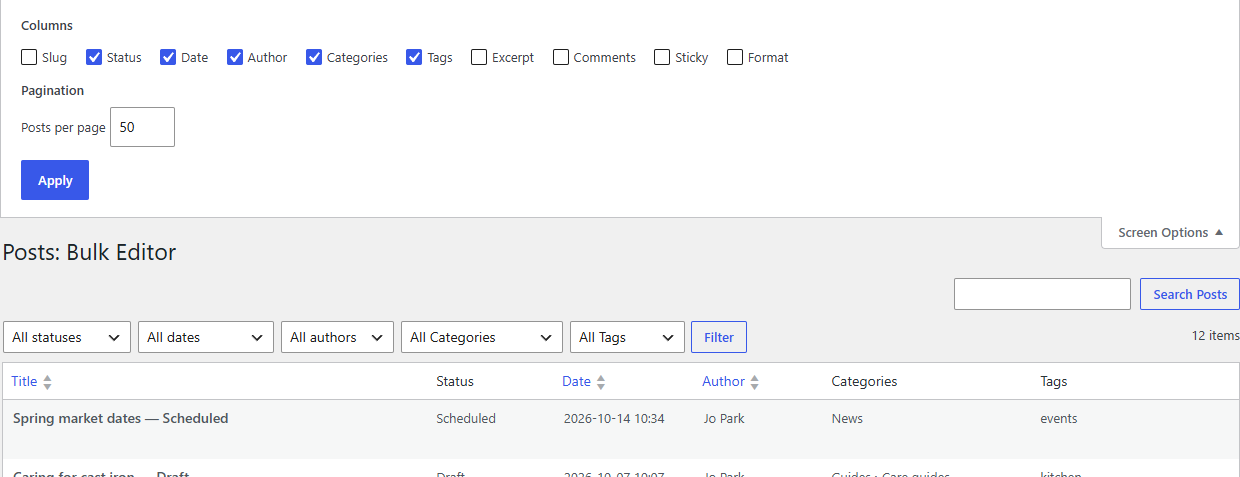Screen dimensions: 1240x477
Task: Open the All statuses dropdown
Action: click(x=67, y=337)
